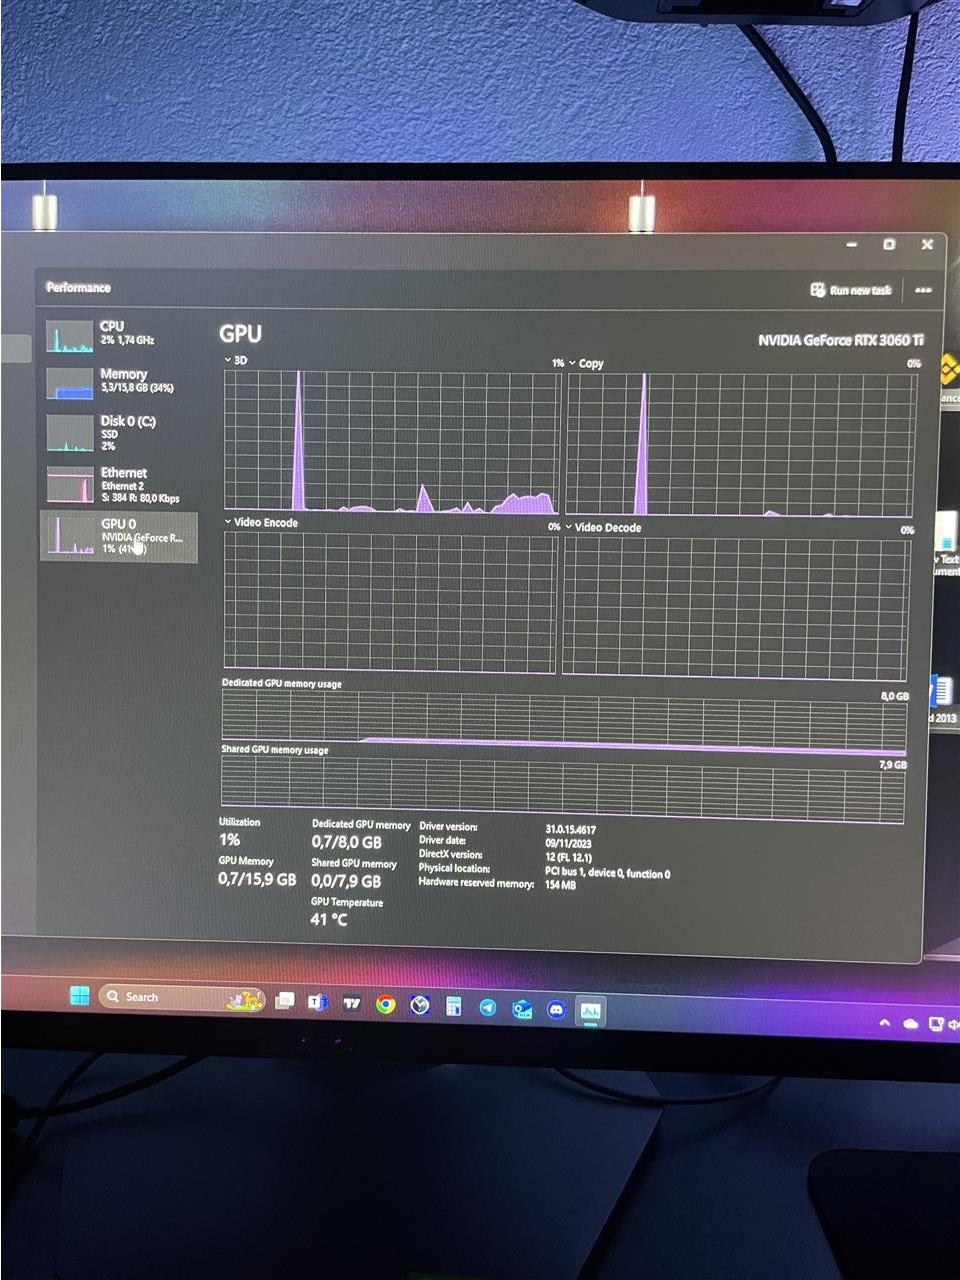Viewport: 960px width, 1280px height.
Task: Open the Windows Start menu
Action: (x=79, y=995)
